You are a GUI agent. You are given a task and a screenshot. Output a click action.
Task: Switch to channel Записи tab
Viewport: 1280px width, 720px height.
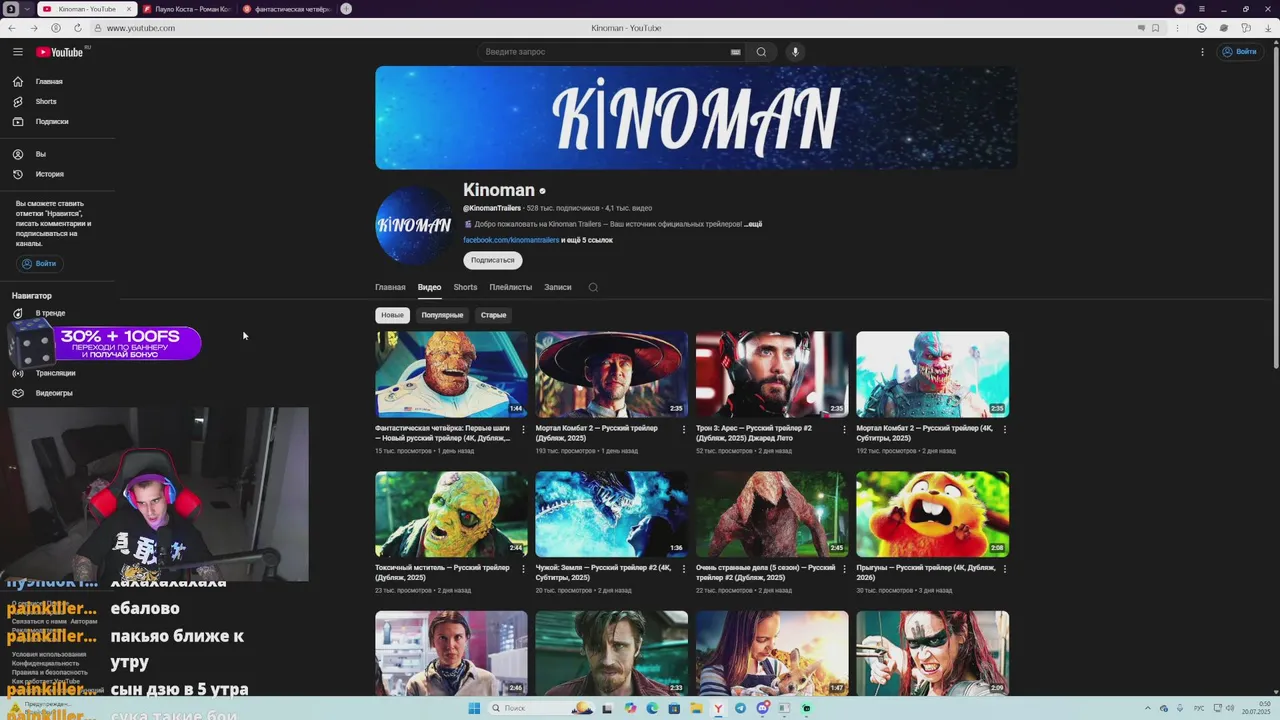pyautogui.click(x=558, y=287)
